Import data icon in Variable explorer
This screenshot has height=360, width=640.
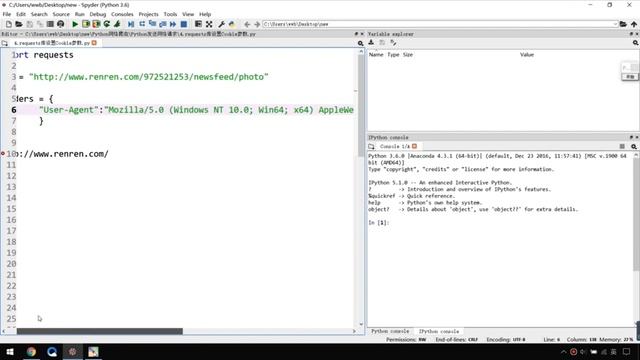[371, 42]
